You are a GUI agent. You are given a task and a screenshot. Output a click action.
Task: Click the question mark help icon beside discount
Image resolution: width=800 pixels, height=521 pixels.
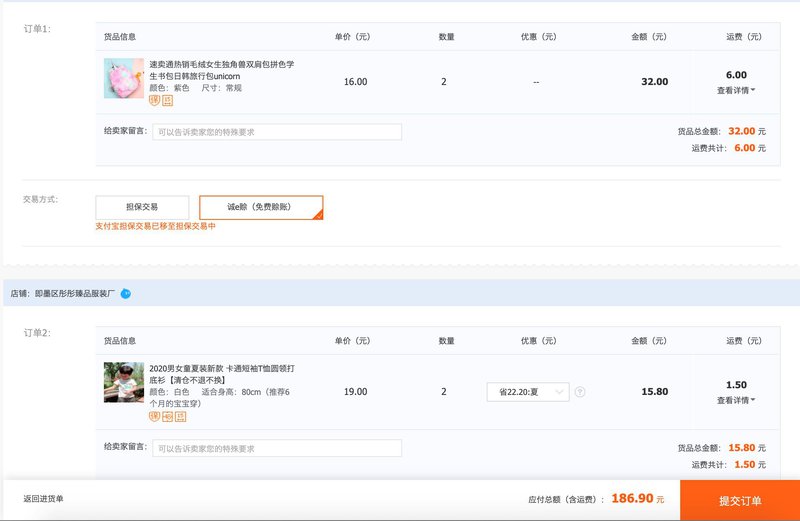pos(580,392)
